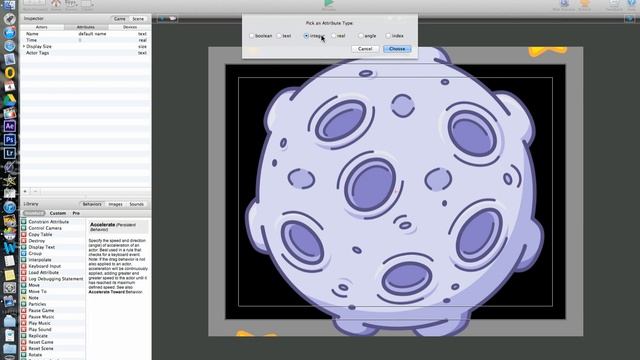Open the Sounds library tab
Screen dimensions: 640x360
click(136, 204)
